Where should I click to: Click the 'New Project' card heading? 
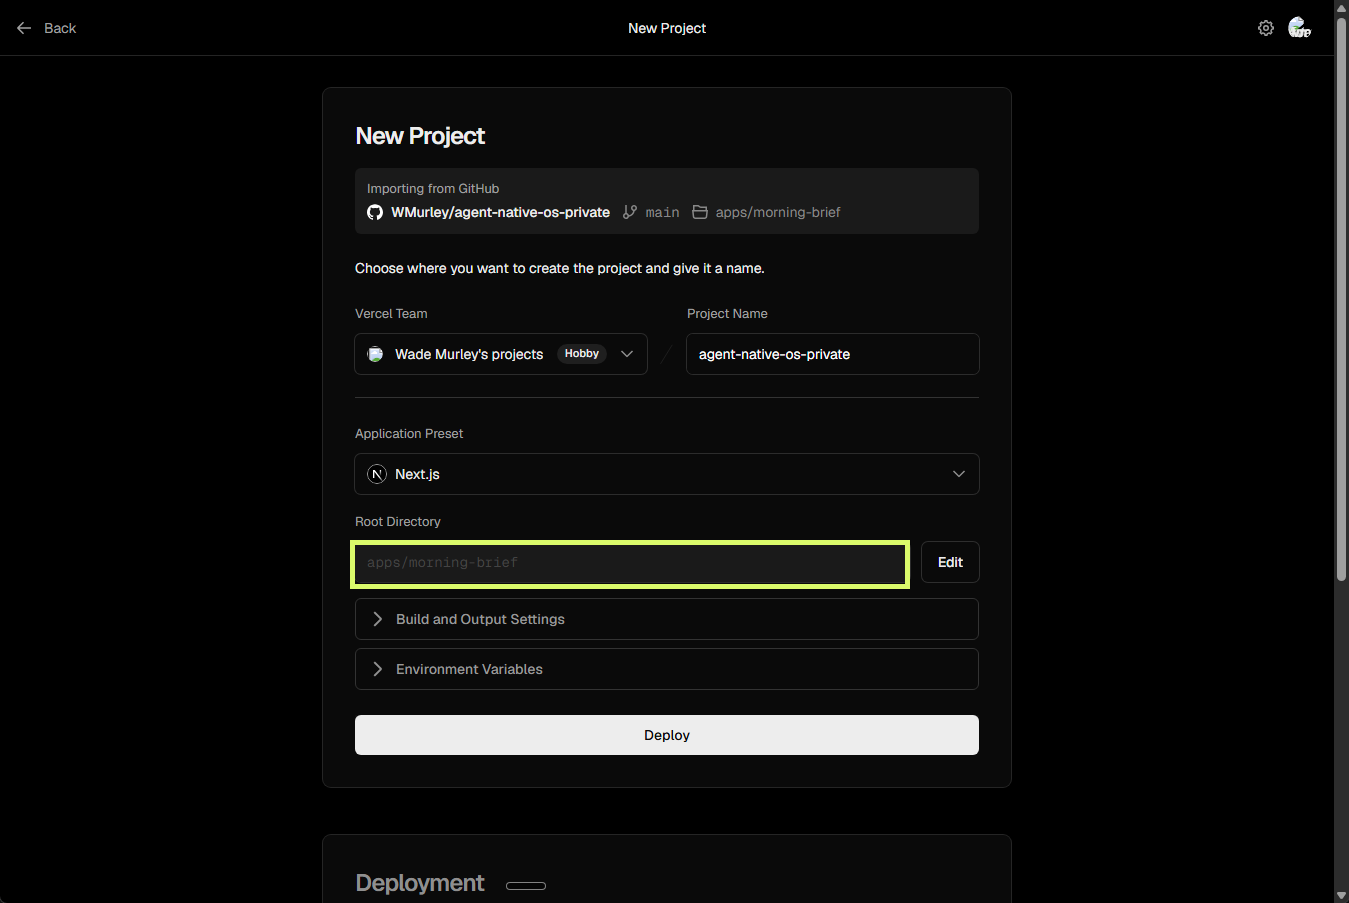pyautogui.click(x=420, y=136)
